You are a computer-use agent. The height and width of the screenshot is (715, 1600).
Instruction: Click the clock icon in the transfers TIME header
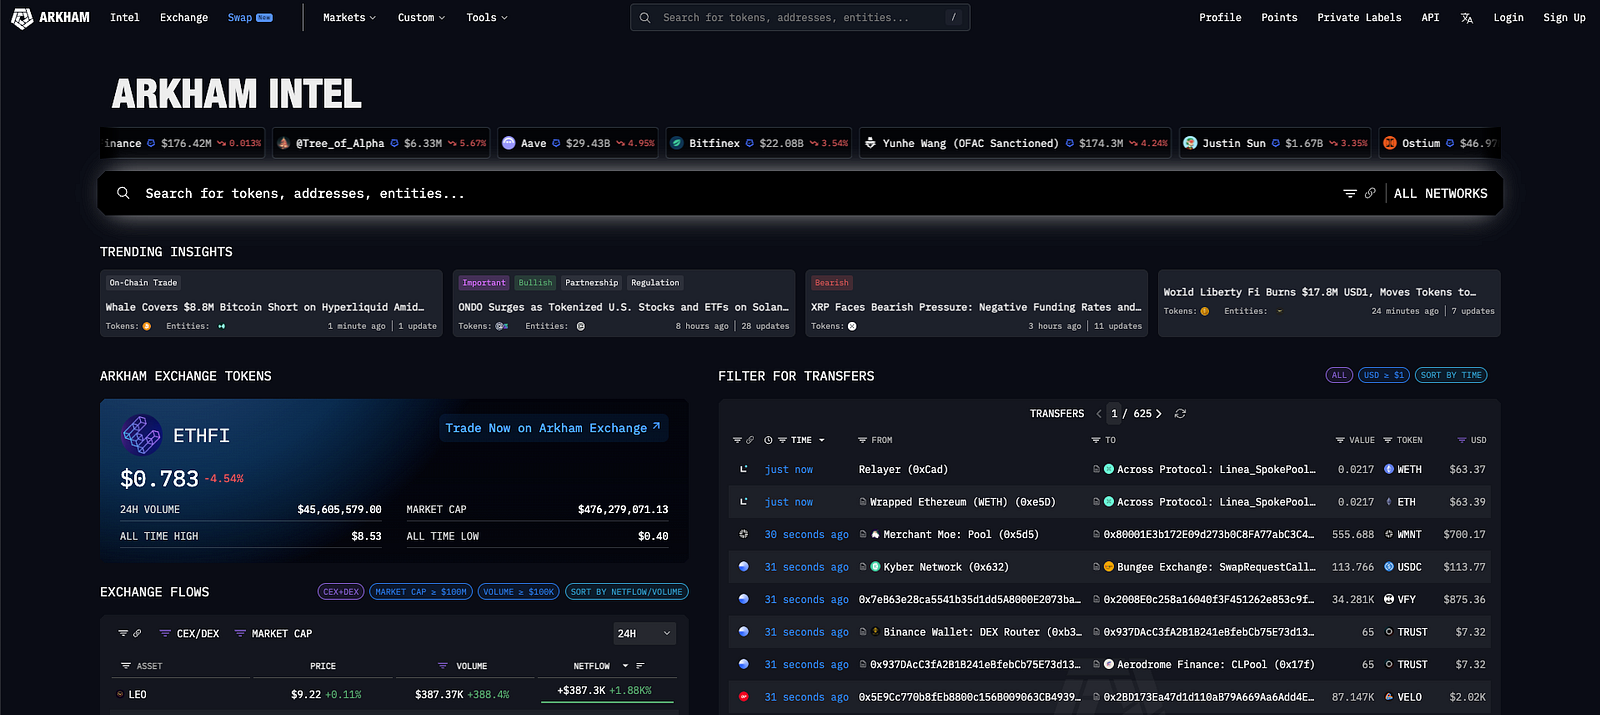(768, 440)
